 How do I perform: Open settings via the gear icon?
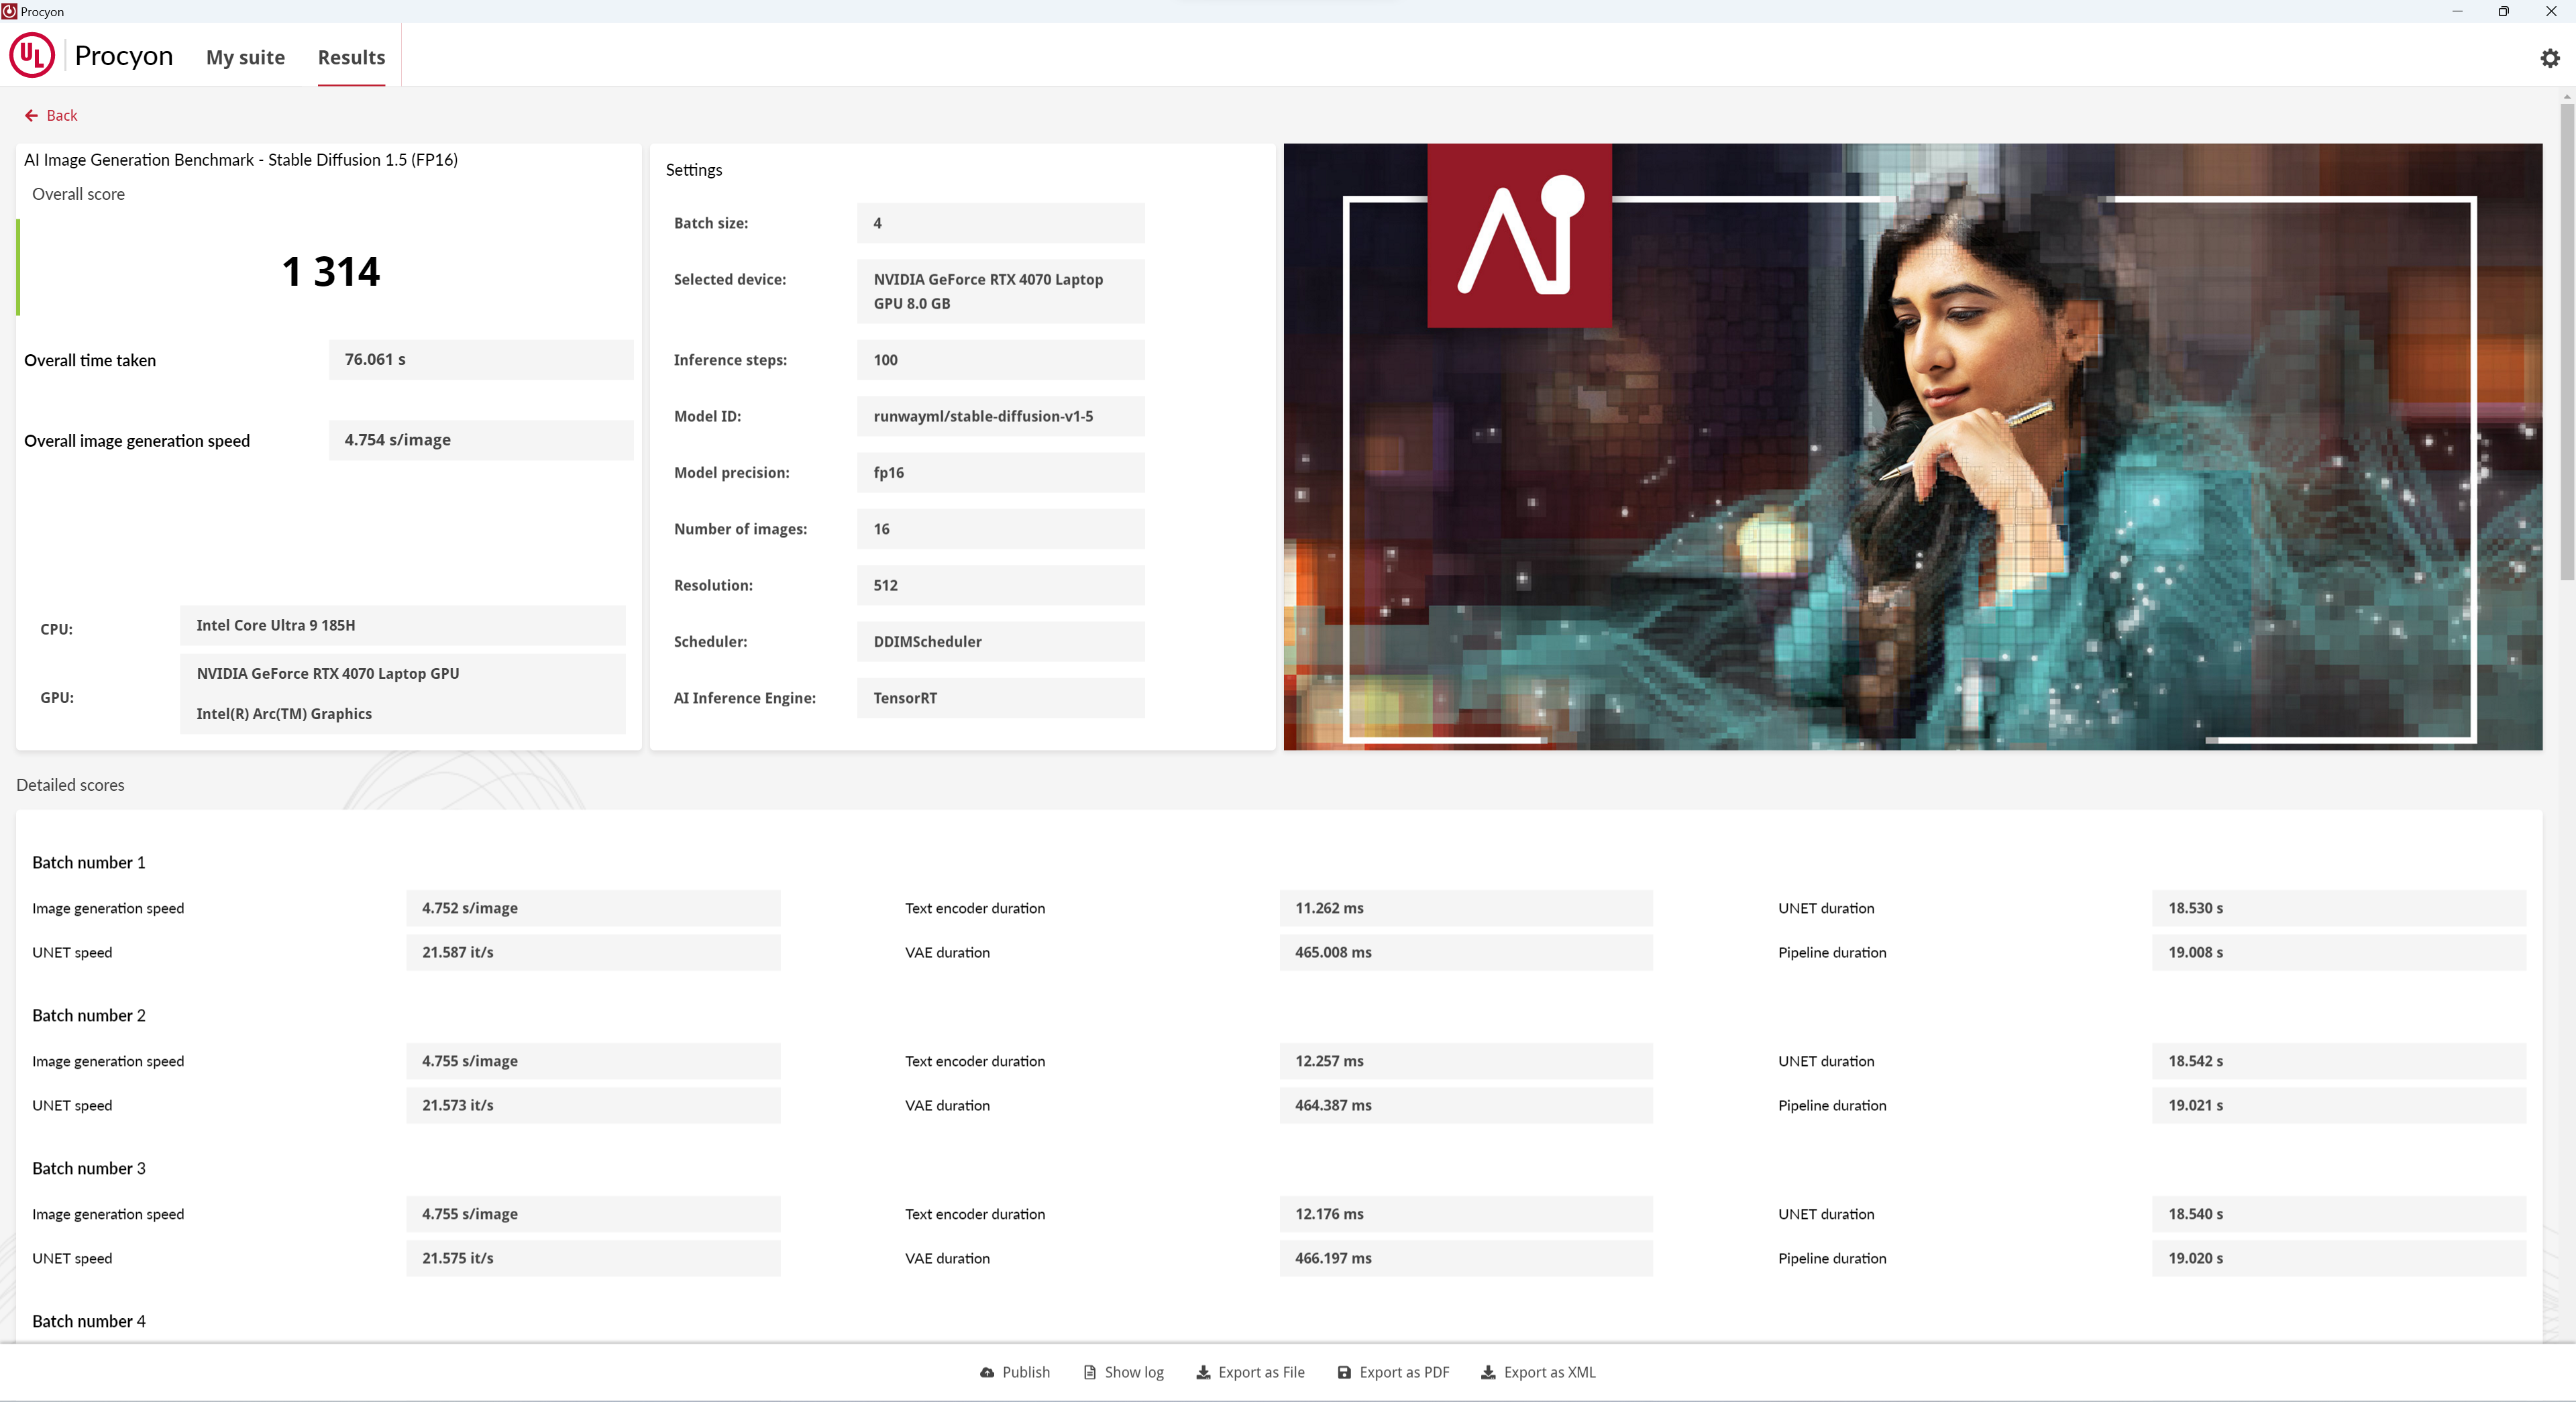[x=2550, y=58]
